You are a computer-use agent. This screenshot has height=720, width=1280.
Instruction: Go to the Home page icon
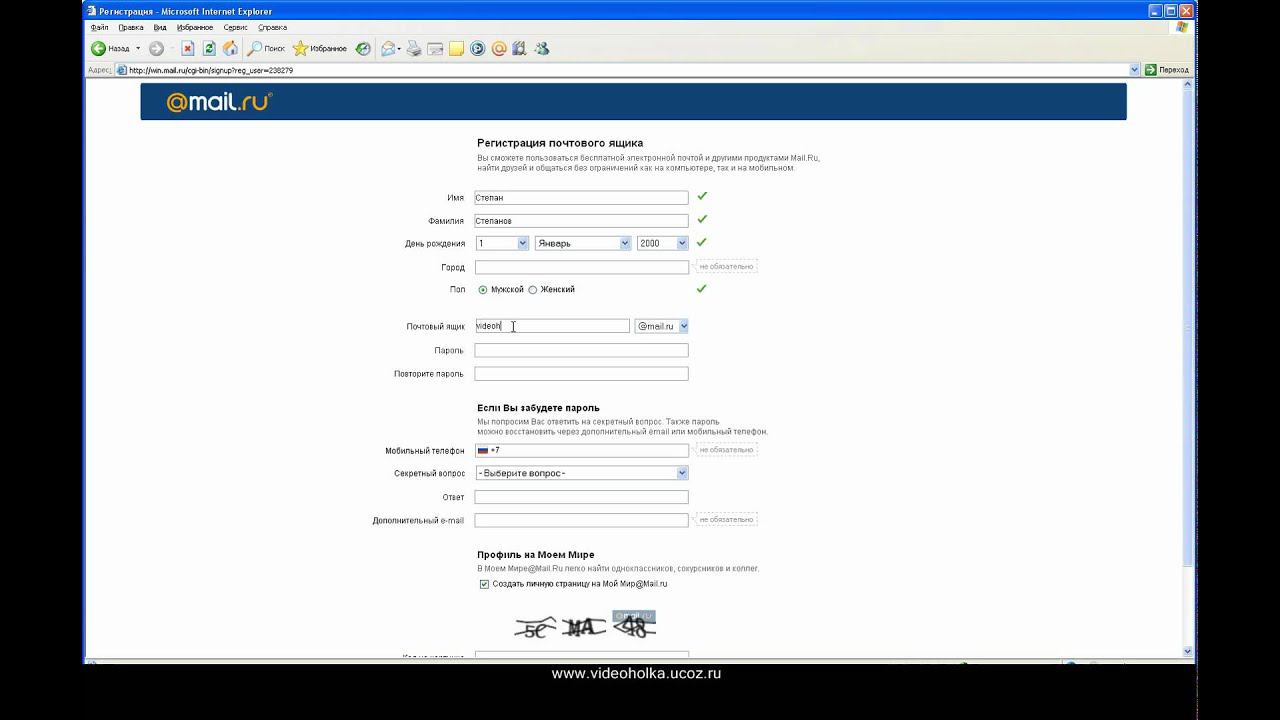click(231, 48)
